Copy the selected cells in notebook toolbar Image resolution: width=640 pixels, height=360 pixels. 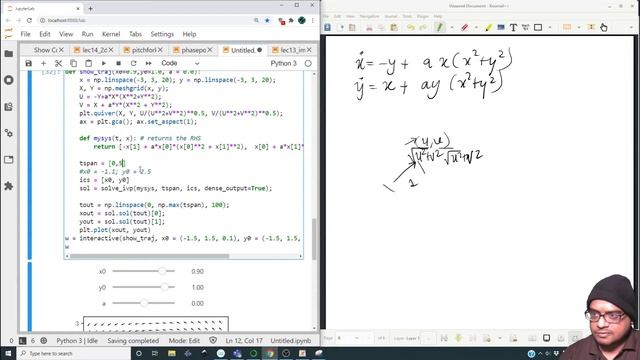point(73,63)
